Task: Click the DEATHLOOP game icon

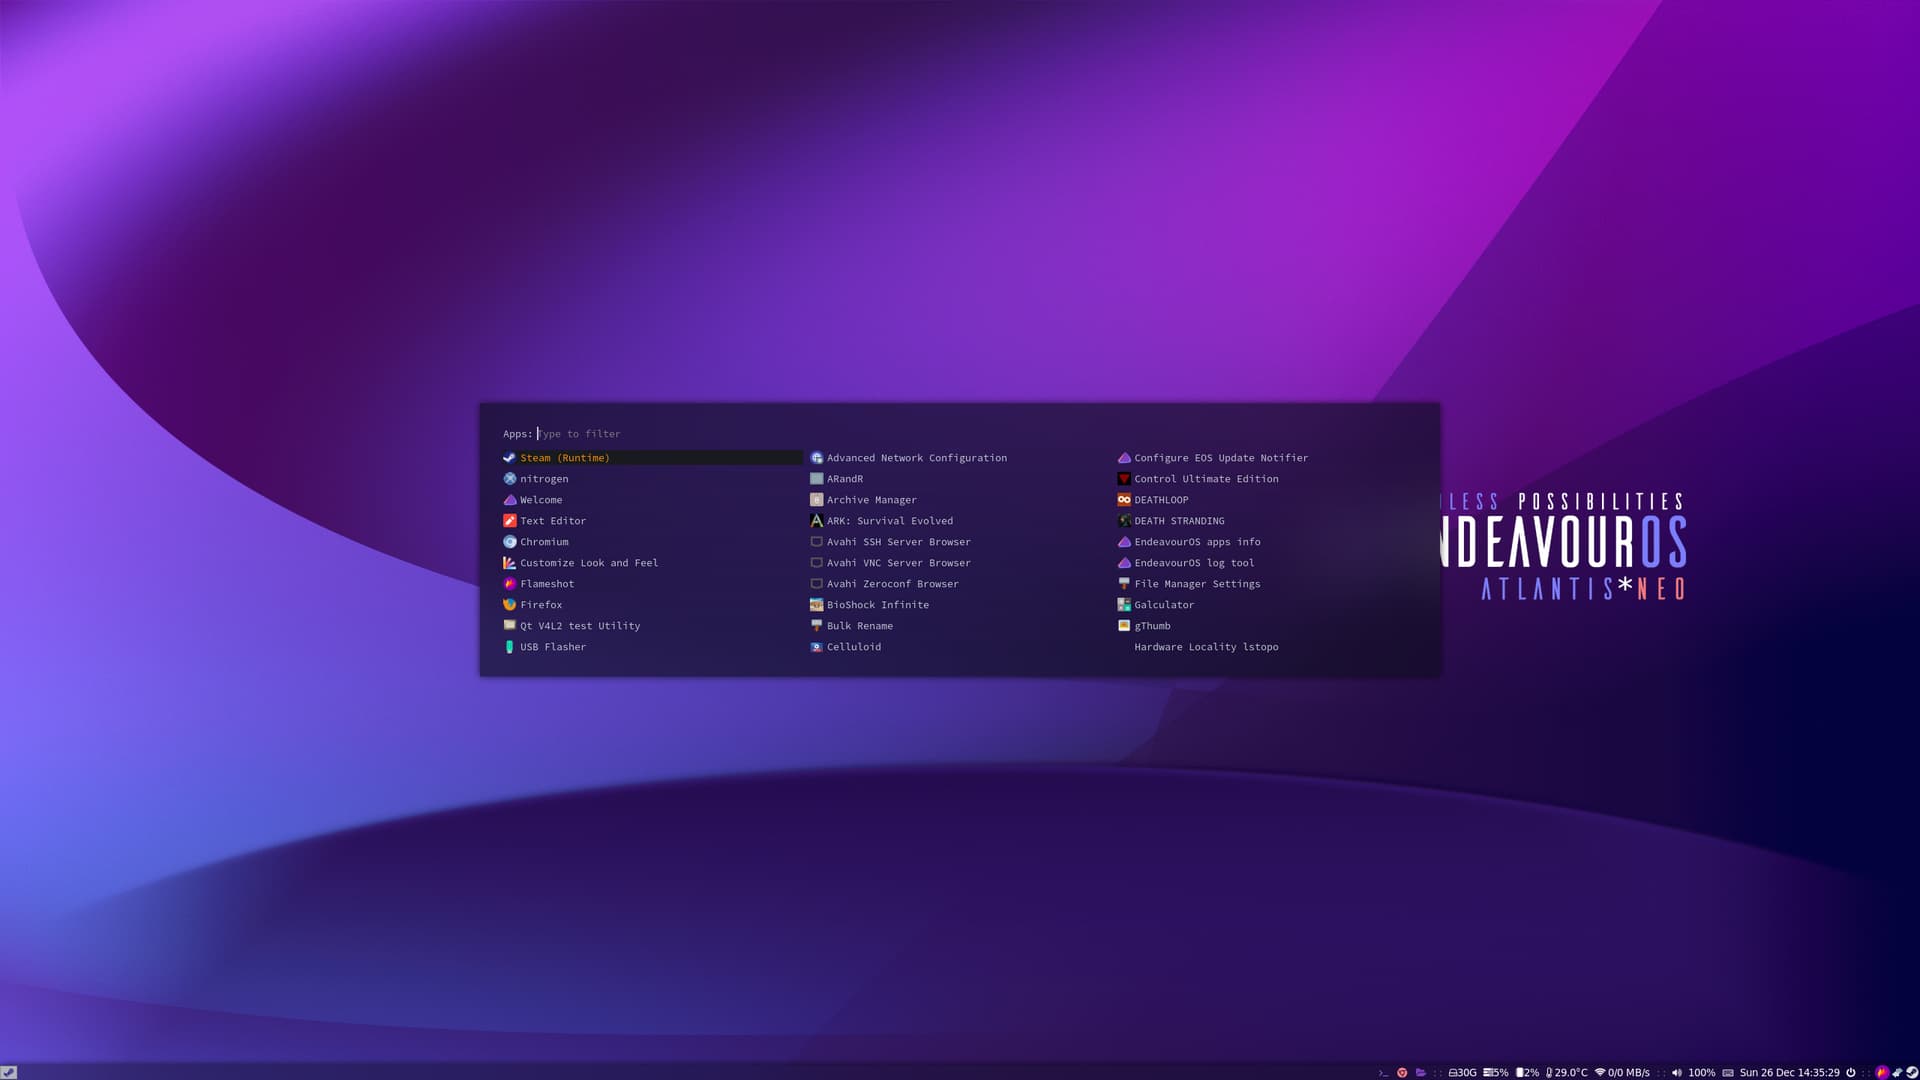Action: pos(1124,500)
